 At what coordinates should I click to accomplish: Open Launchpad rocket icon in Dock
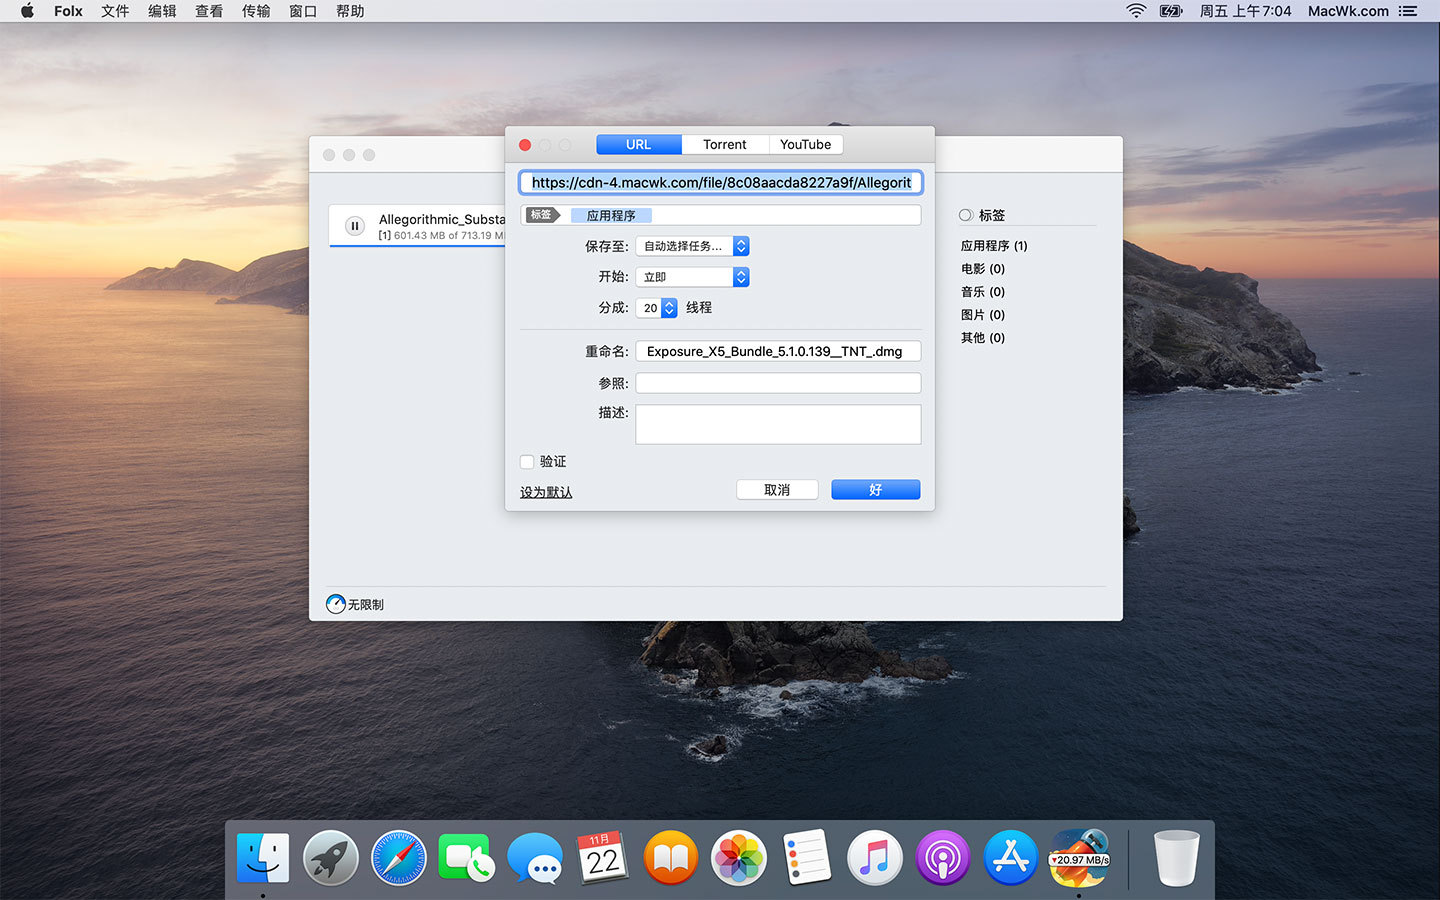331,858
